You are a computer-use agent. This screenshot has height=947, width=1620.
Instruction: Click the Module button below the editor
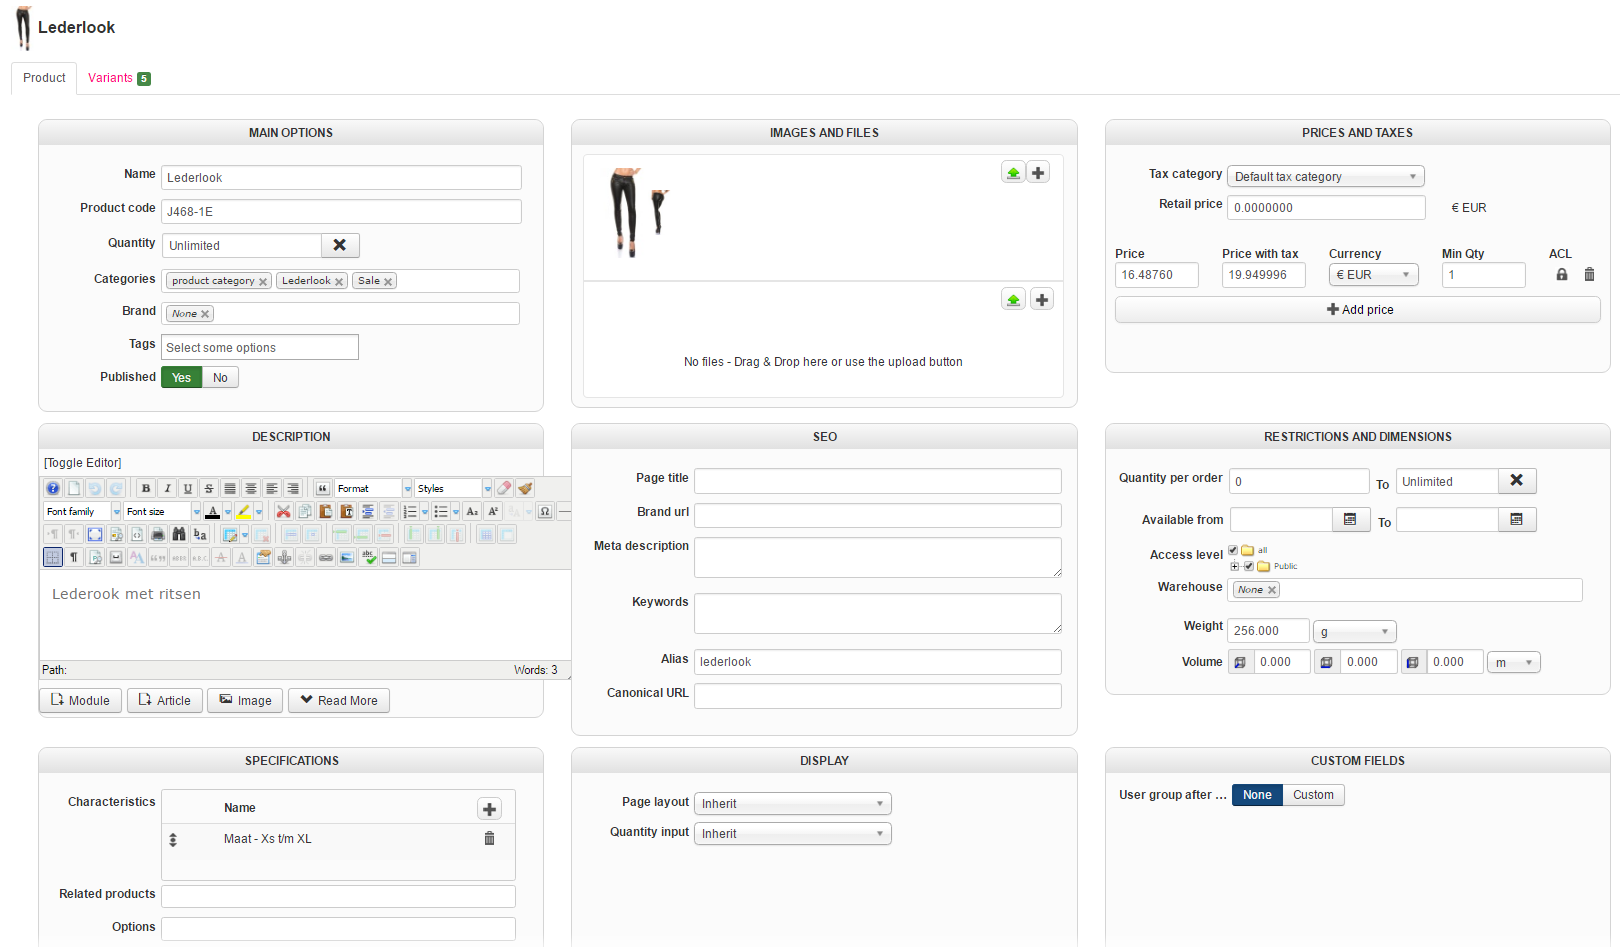[x=81, y=701]
